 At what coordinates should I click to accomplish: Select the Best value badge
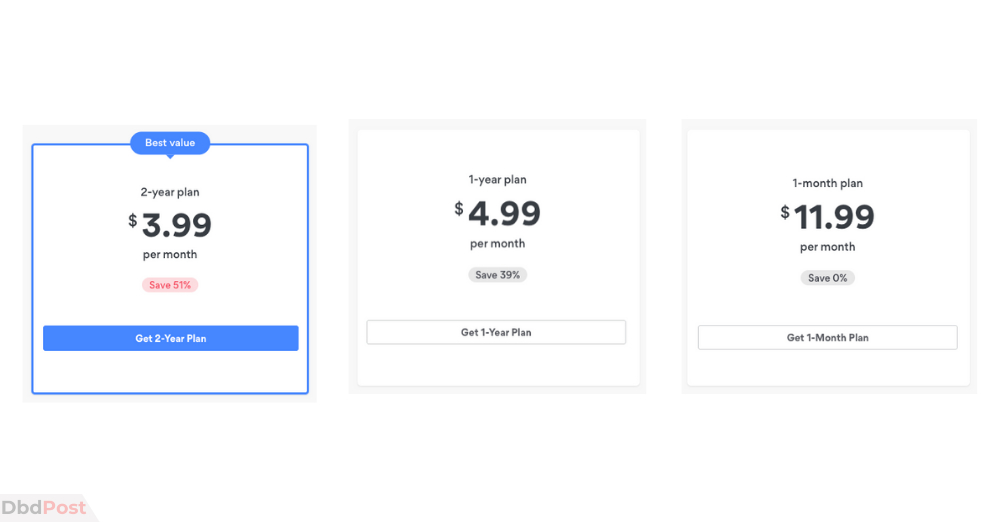(x=170, y=143)
